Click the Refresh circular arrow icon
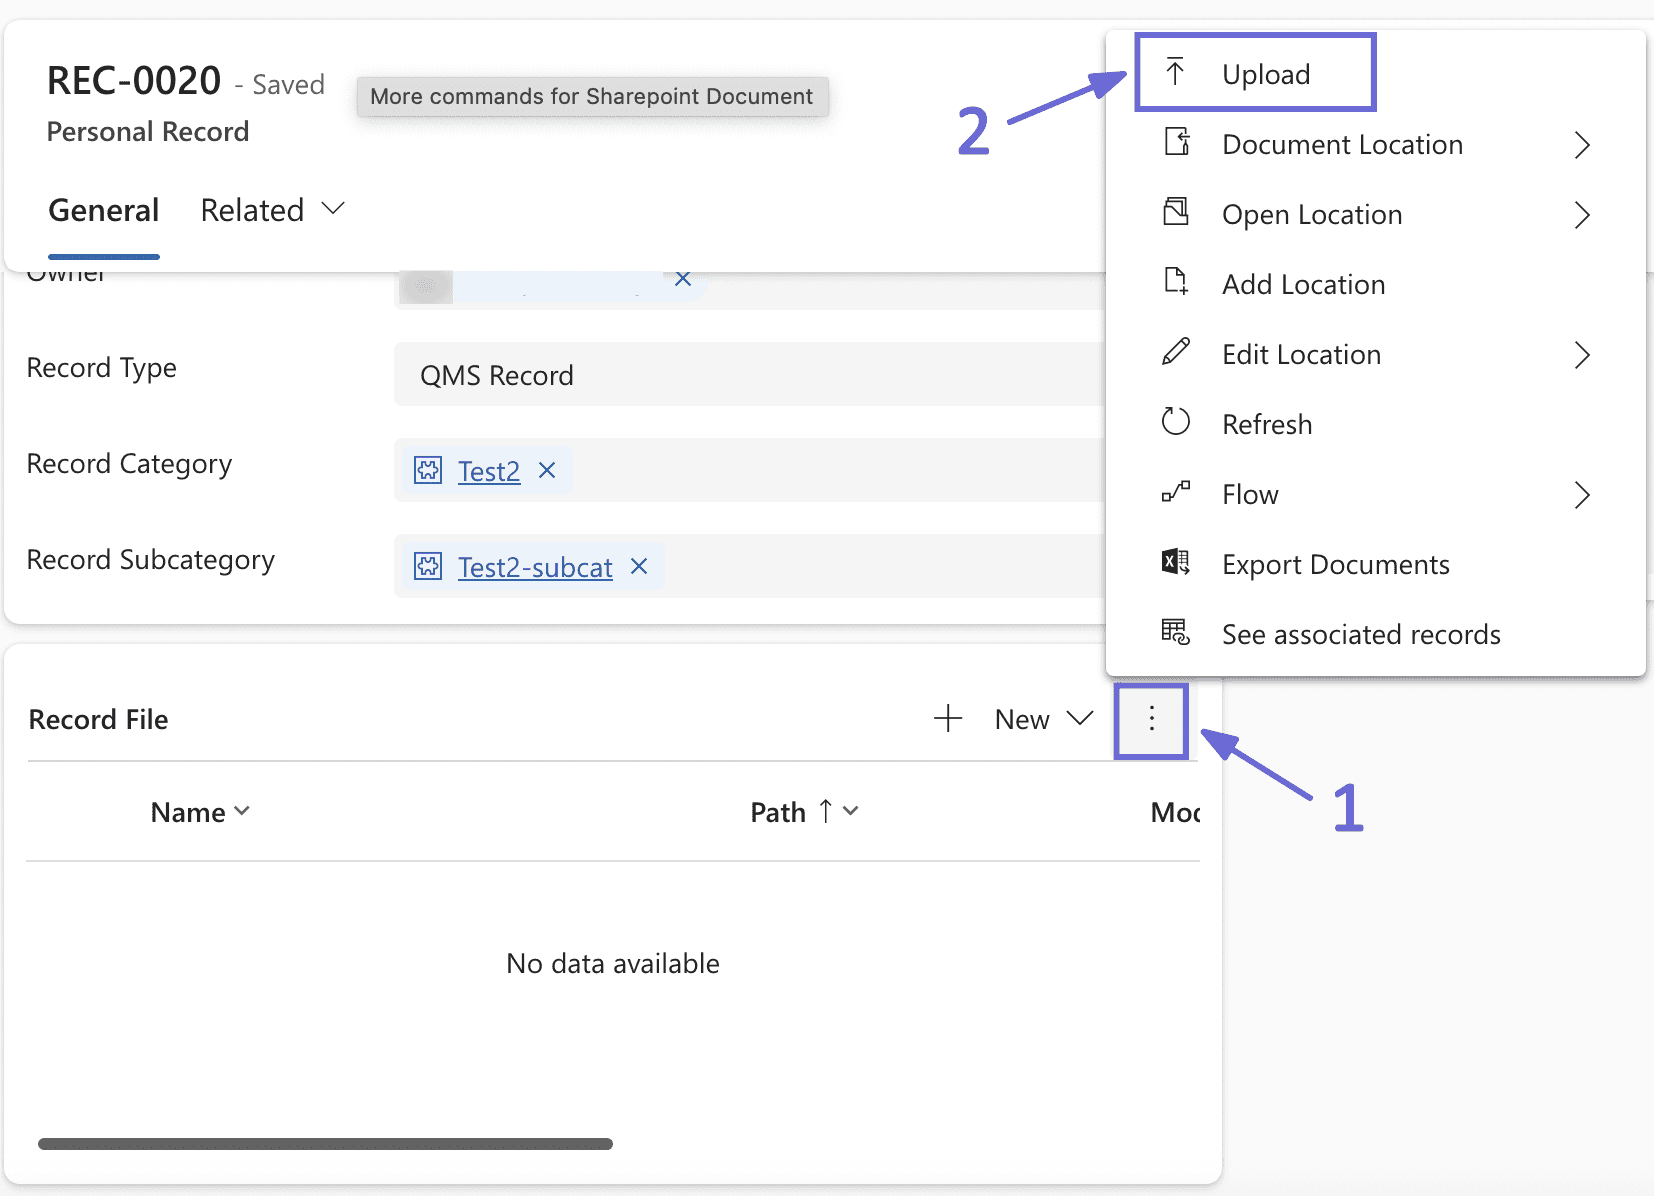The height and width of the screenshot is (1196, 1654). click(x=1176, y=422)
